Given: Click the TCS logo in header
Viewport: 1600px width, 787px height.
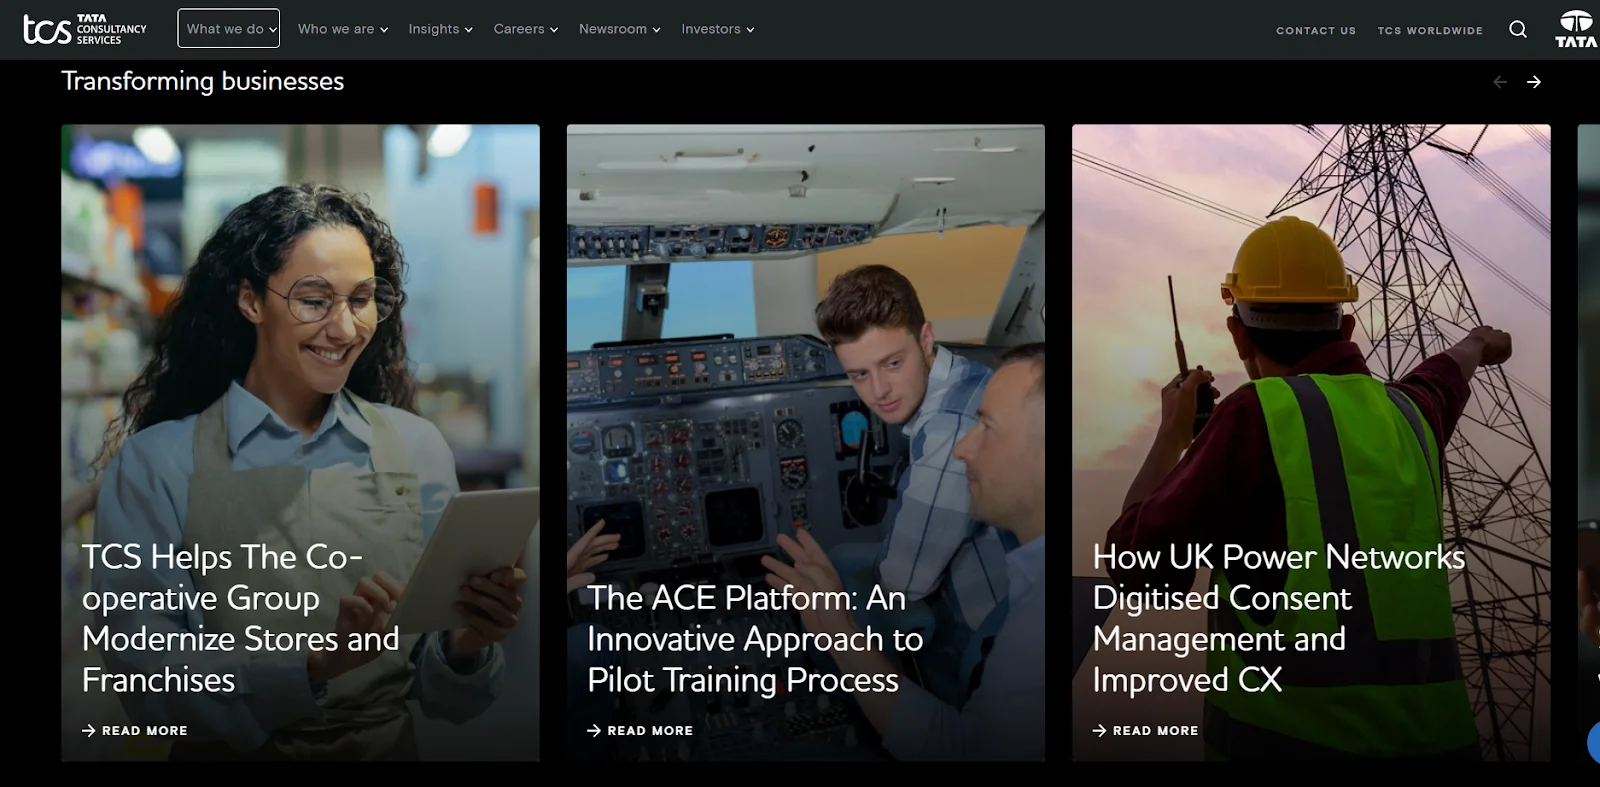Looking at the screenshot, I should click(x=85, y=29).
